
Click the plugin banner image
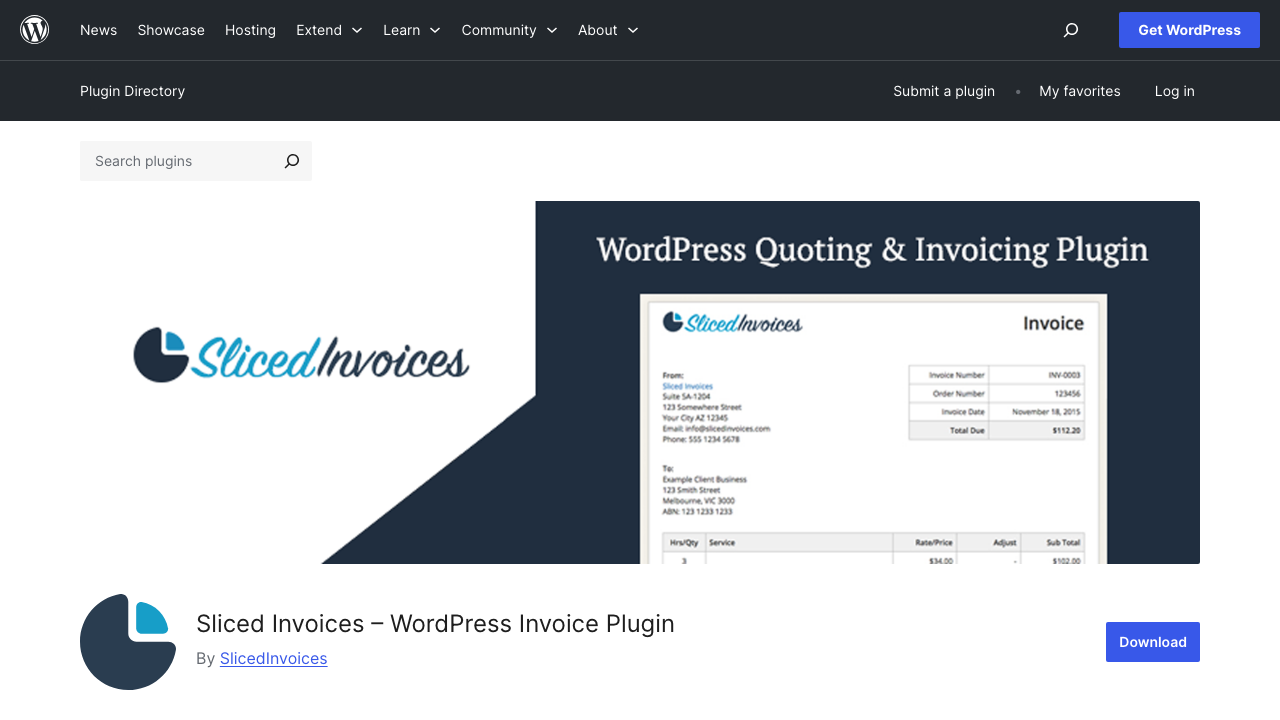[640, 382]
